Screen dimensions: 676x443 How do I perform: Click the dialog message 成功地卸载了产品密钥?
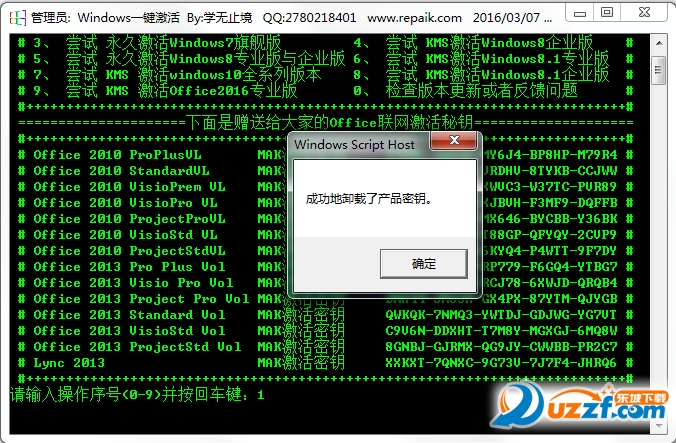point(369,199)
